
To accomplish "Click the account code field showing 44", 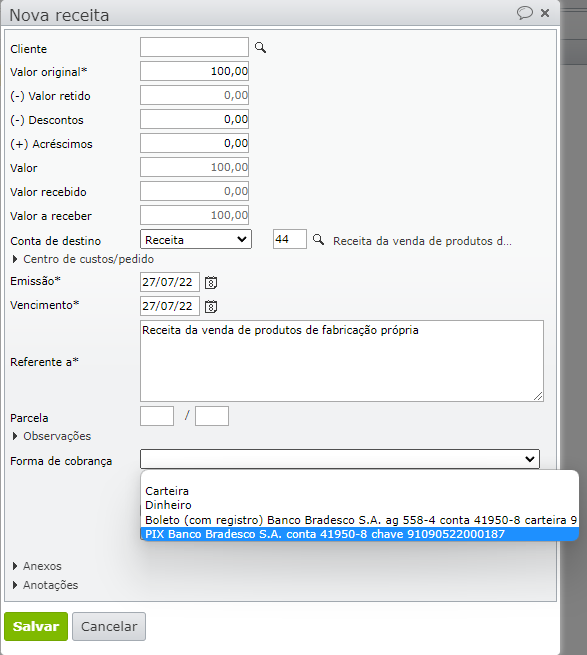I will 290,239.
